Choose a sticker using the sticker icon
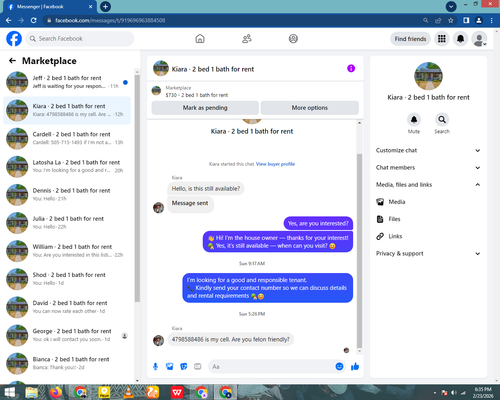This screenshot has height=400, width=500. 184,367
